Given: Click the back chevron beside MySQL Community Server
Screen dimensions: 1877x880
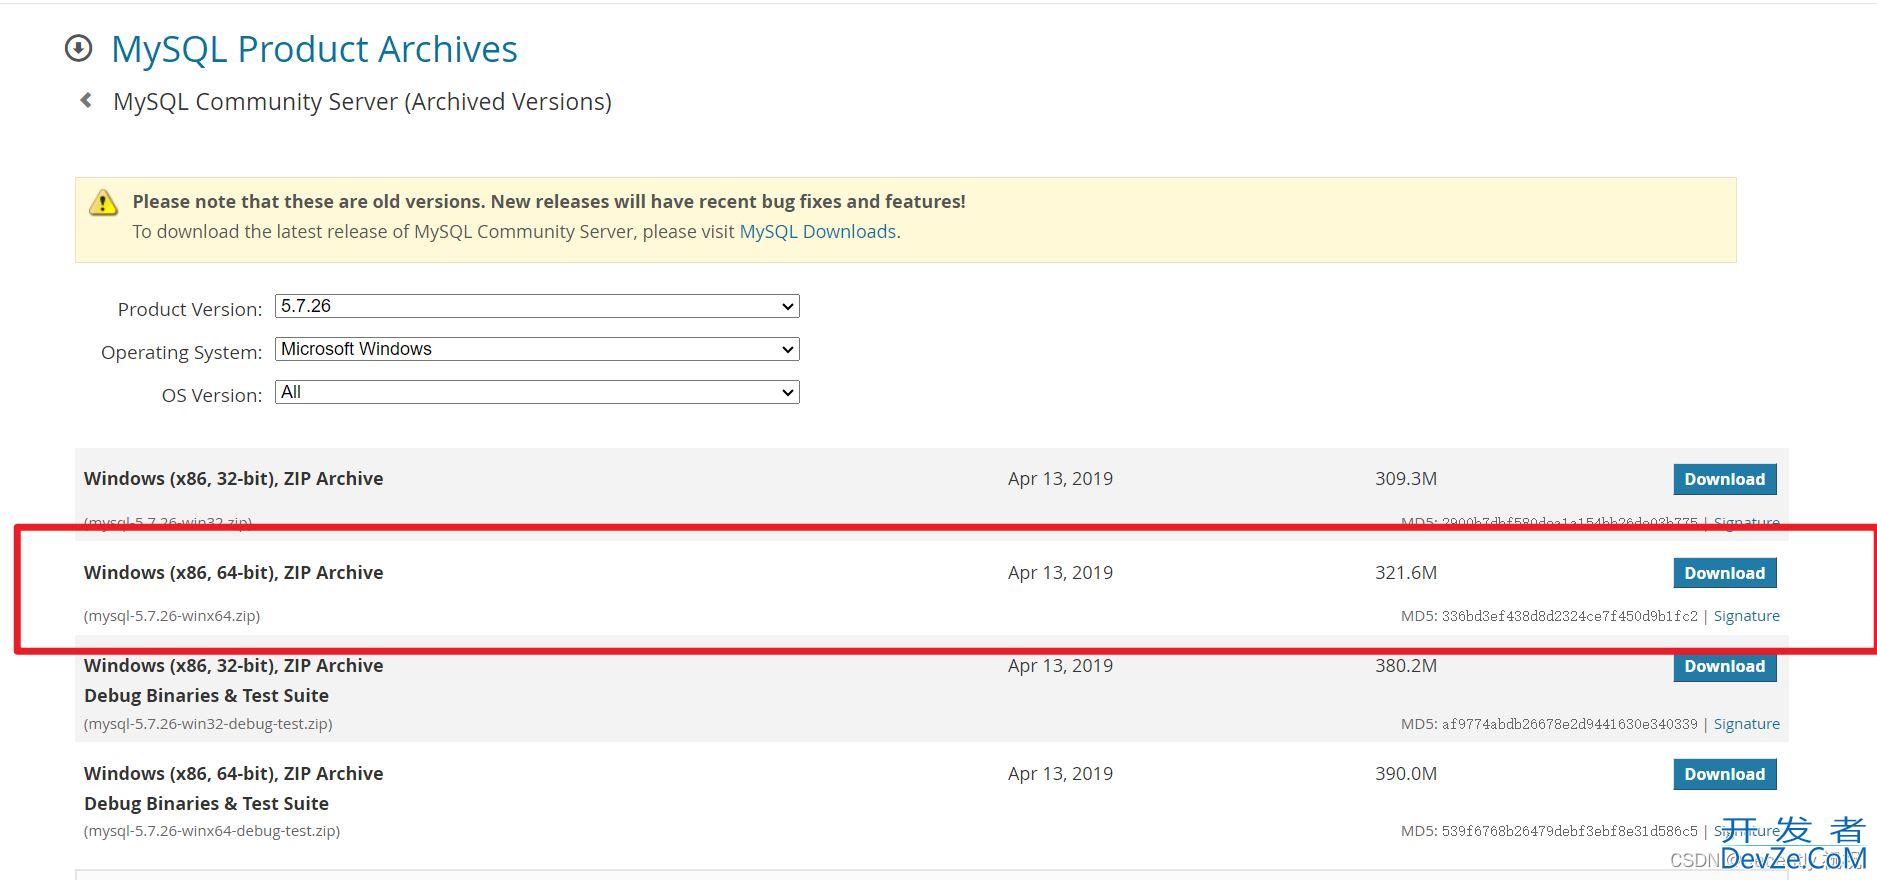Looking at the screenshot, I should pos(86,100).
